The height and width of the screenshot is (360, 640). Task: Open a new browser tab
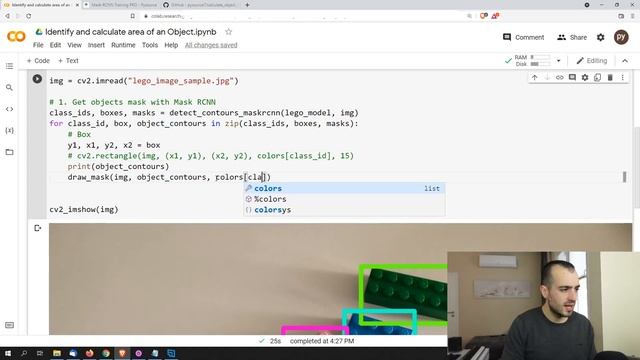point(247,5)
